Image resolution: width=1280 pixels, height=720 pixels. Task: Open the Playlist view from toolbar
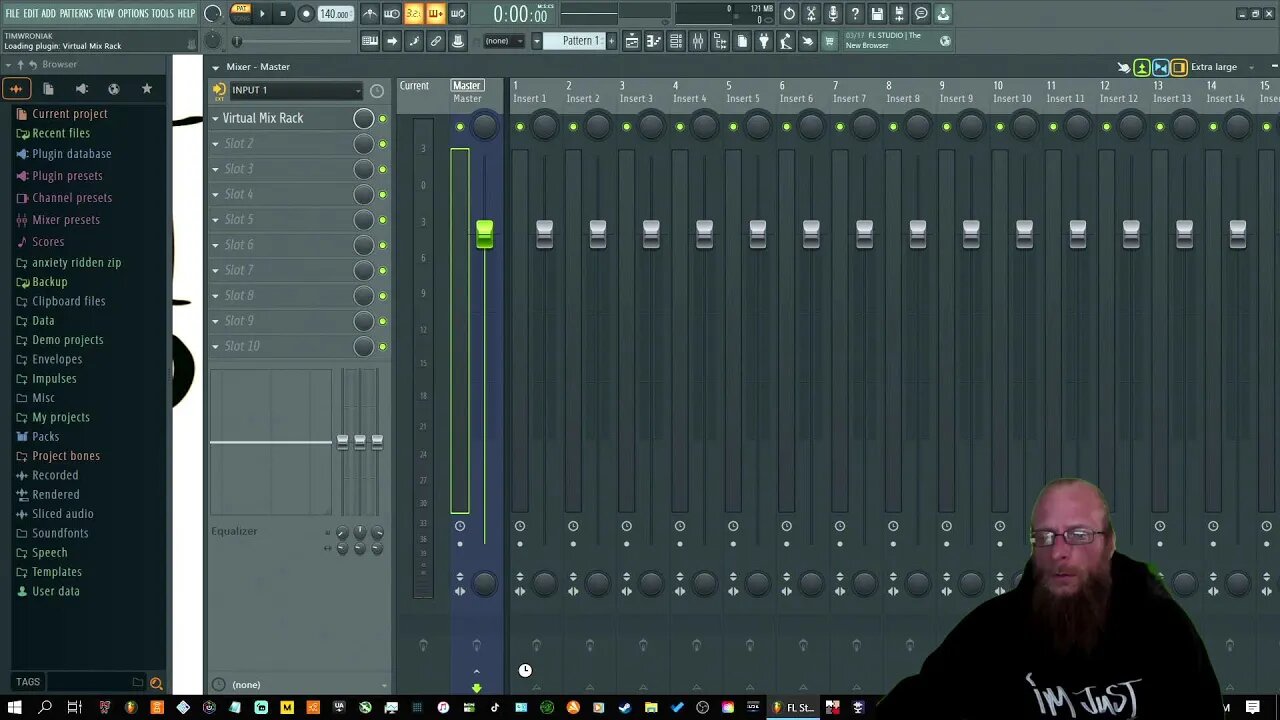click(632, 41)
